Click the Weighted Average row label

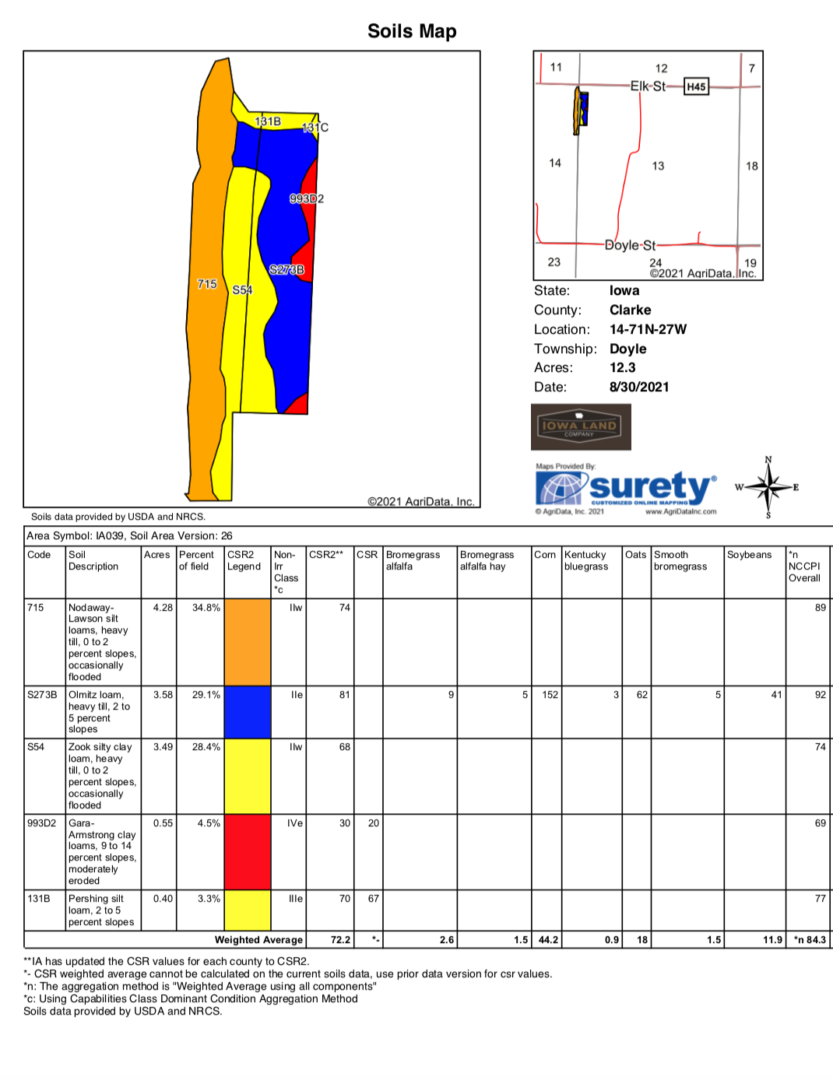(257, 940)
